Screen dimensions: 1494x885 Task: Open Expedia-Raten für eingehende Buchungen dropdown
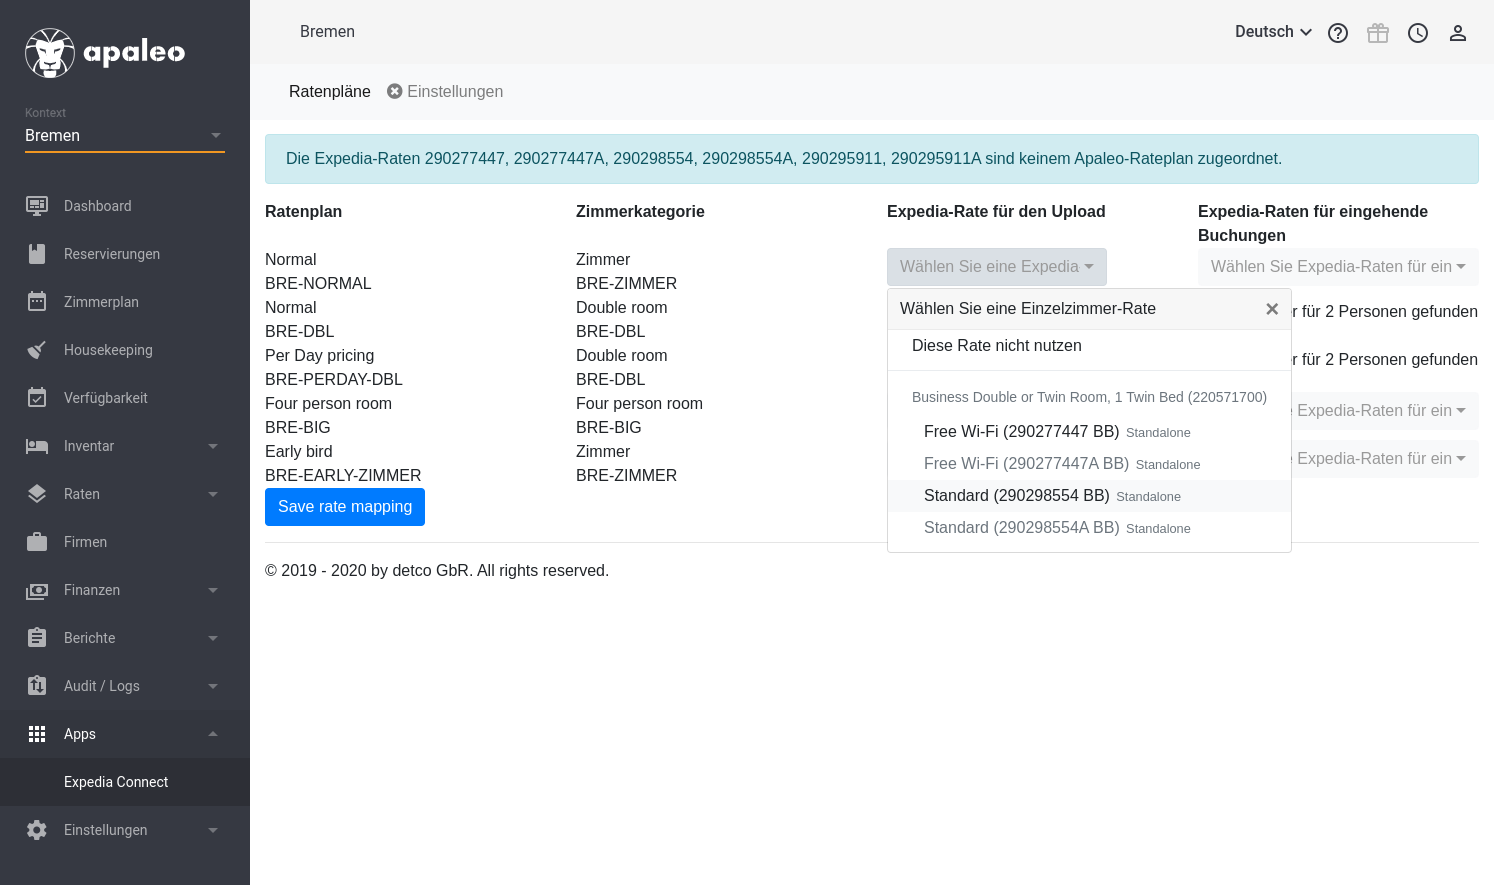(x=1338, y=267)
